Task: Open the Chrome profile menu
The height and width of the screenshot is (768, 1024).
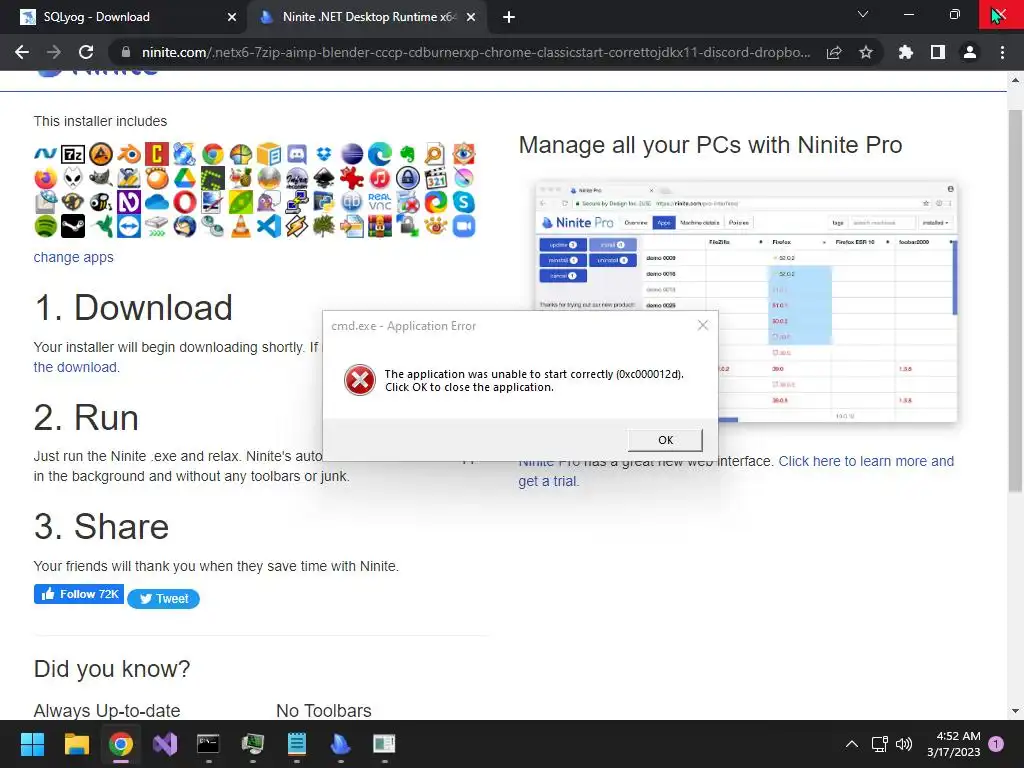Action: 970,52
